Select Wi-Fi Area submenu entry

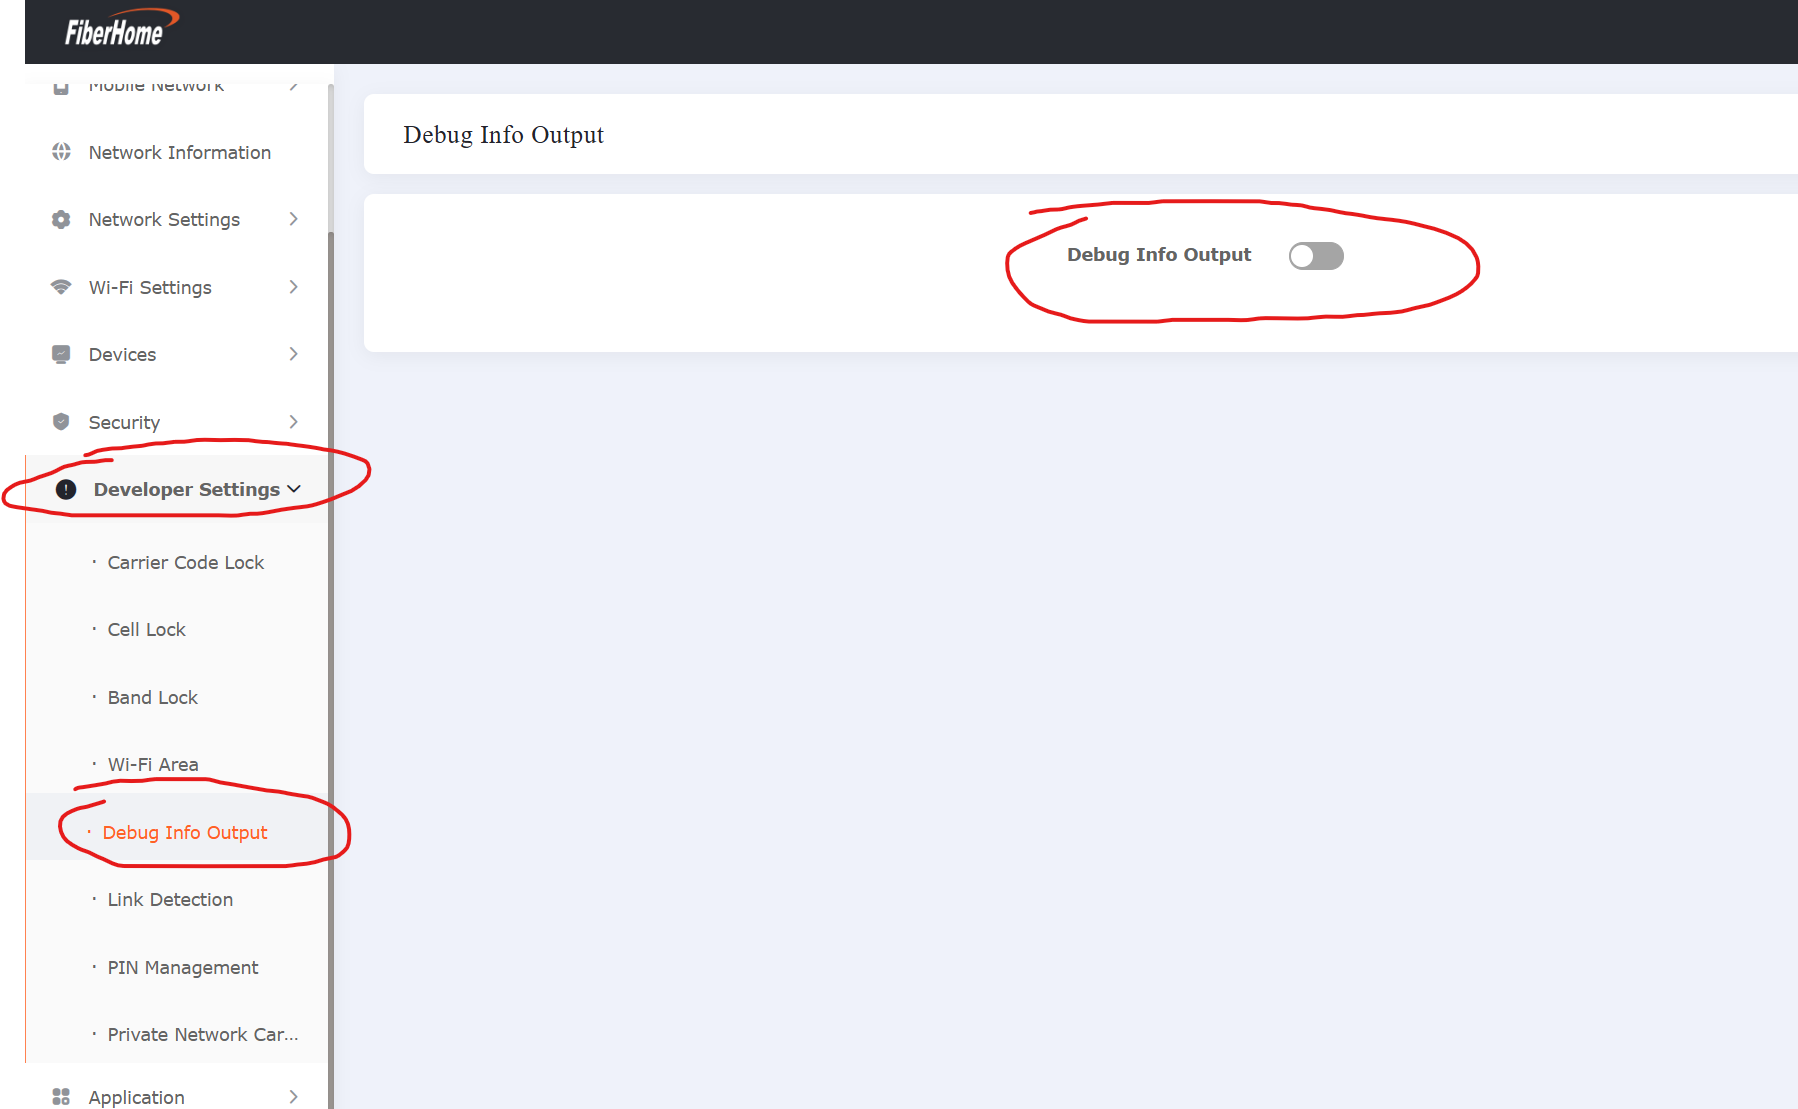tap(153, 764)
